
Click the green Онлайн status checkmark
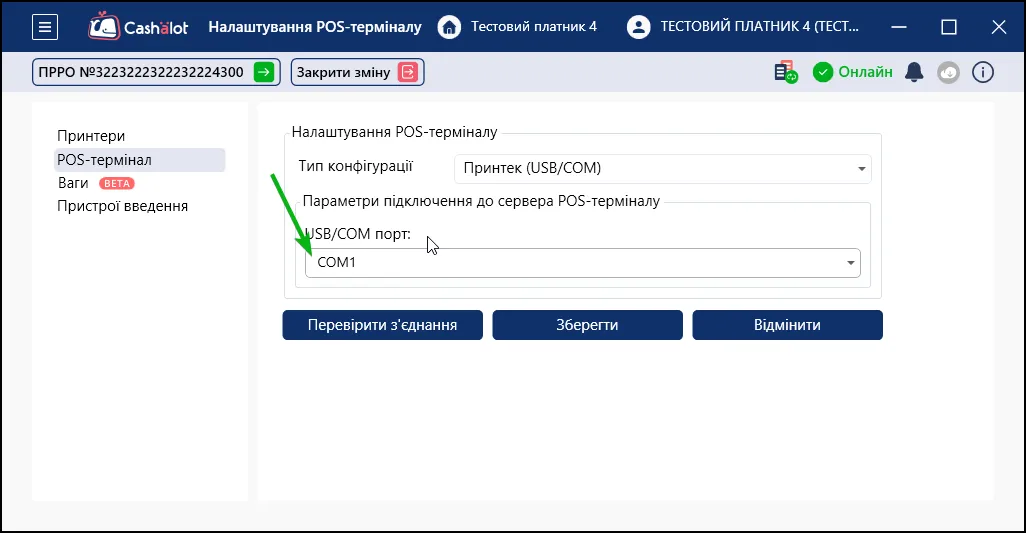click(x=823, y=72)
